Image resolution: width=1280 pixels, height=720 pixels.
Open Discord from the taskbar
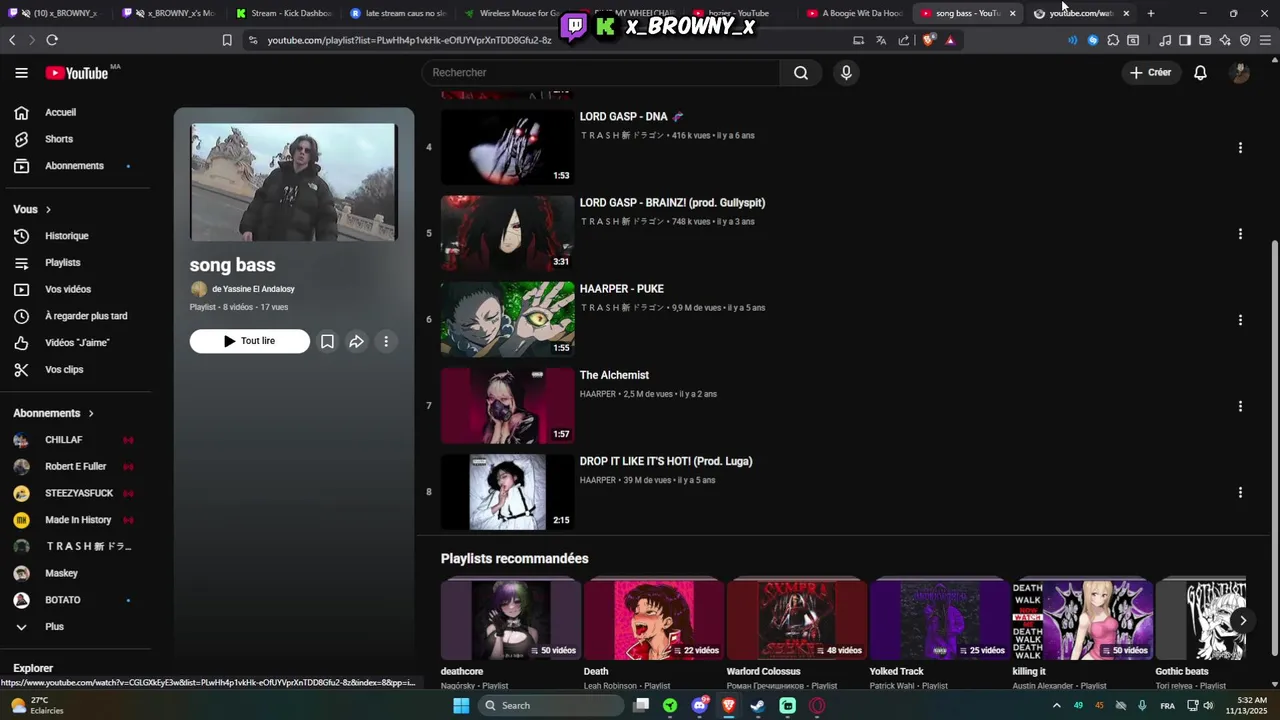click(x=700, y=705)
